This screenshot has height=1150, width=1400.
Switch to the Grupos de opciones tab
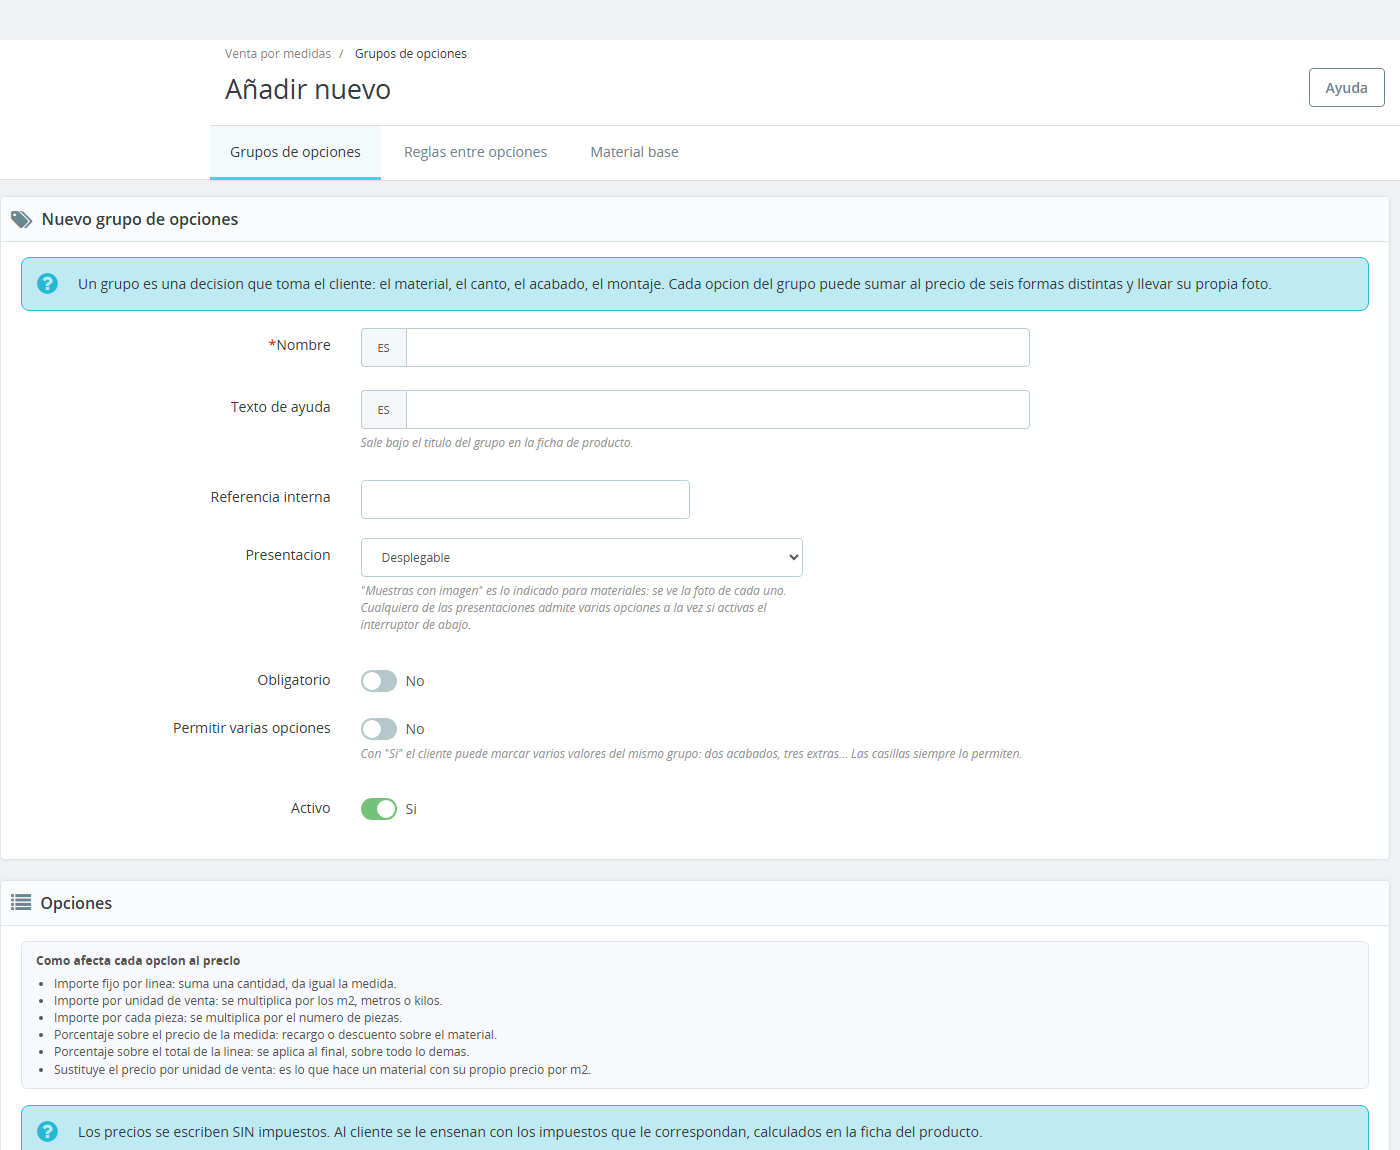tap(295, 152)
